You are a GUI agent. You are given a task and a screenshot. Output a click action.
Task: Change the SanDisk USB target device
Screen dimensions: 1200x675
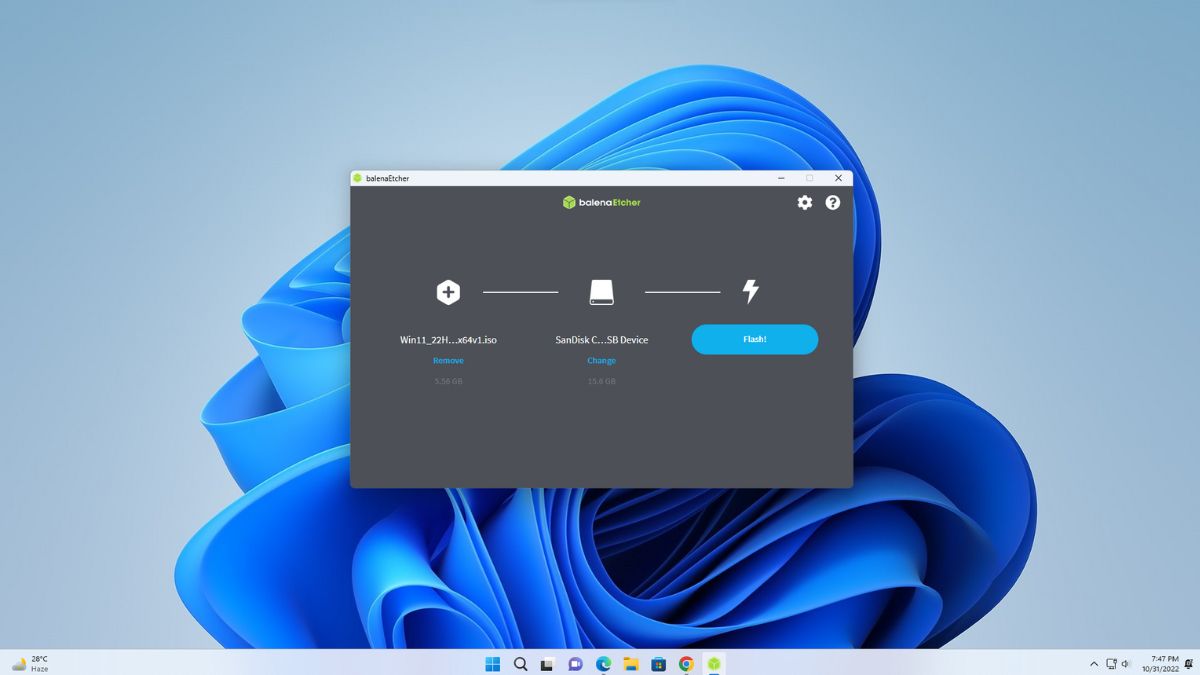point(601,360)
